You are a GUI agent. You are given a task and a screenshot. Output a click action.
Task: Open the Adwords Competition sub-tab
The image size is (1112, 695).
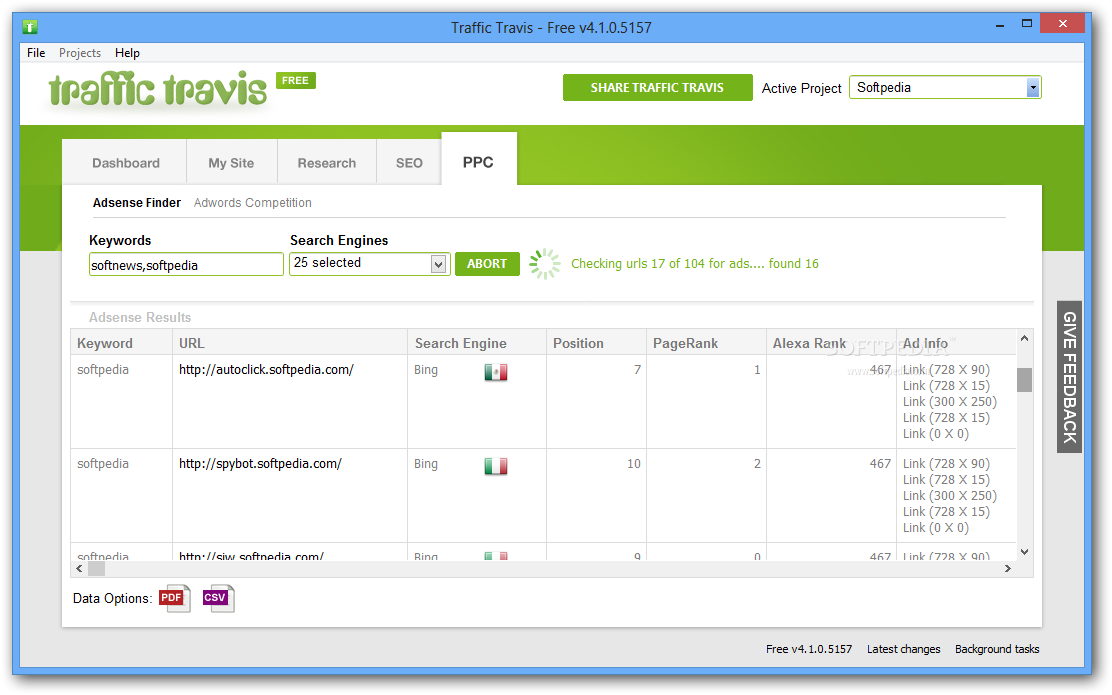(252, 203)
